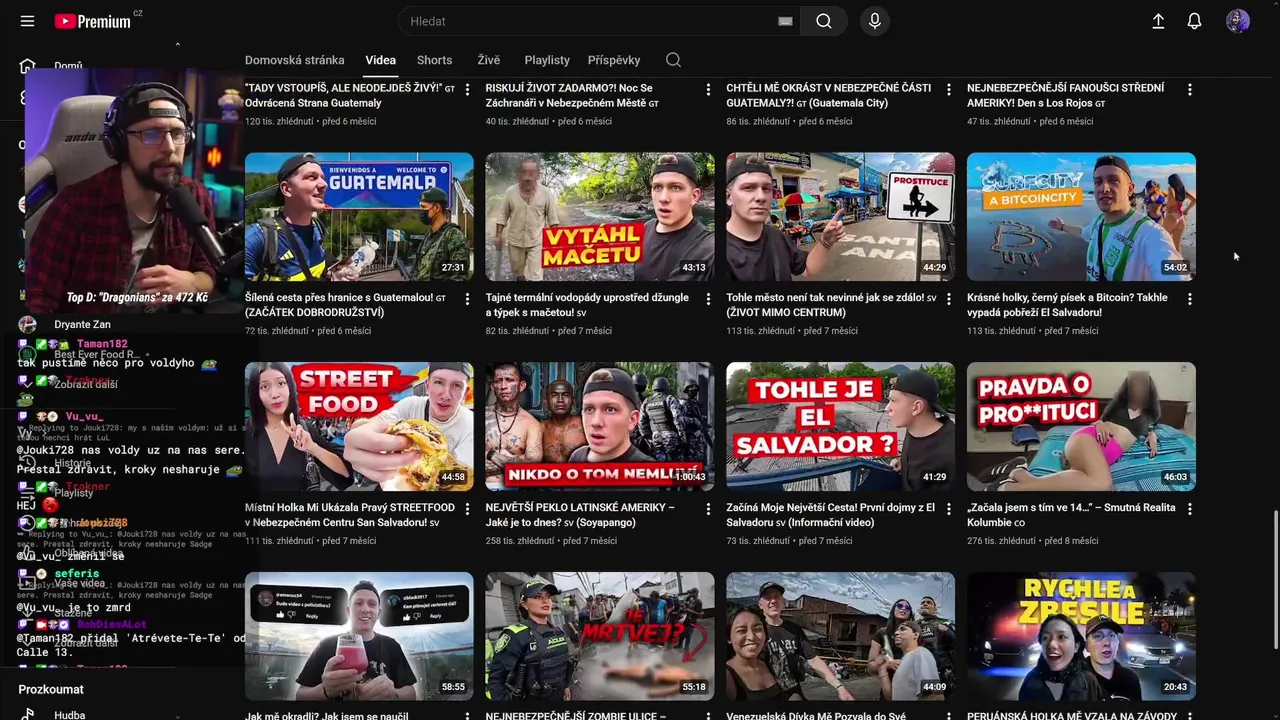Open options for 'Začala jsem s tím ve 14' video
1280x720 pixels.
click(x=1189, y=509)
